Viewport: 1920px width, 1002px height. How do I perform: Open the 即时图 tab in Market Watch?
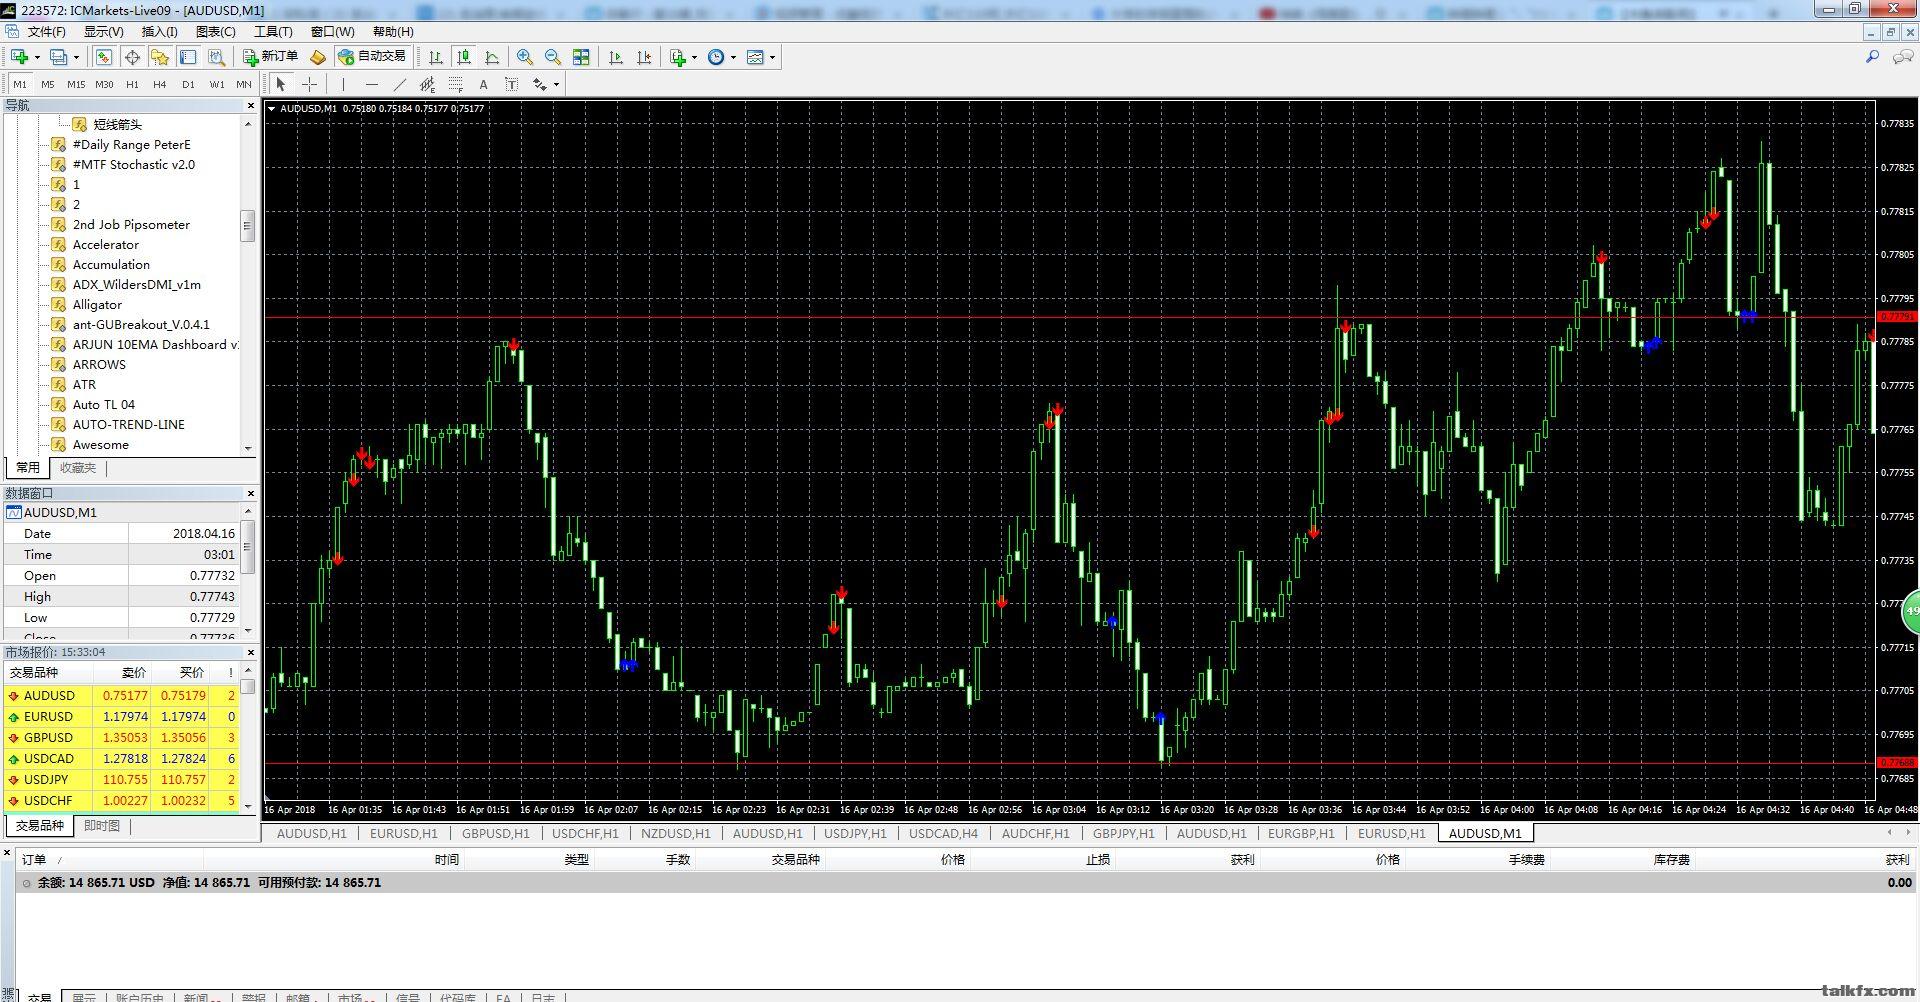pyautogui.click(x=102, y=825)
